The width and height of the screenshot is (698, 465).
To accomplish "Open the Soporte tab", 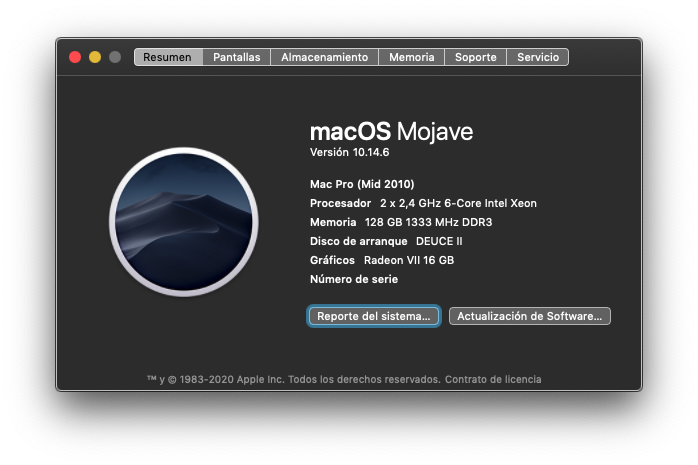I will 475,57.
